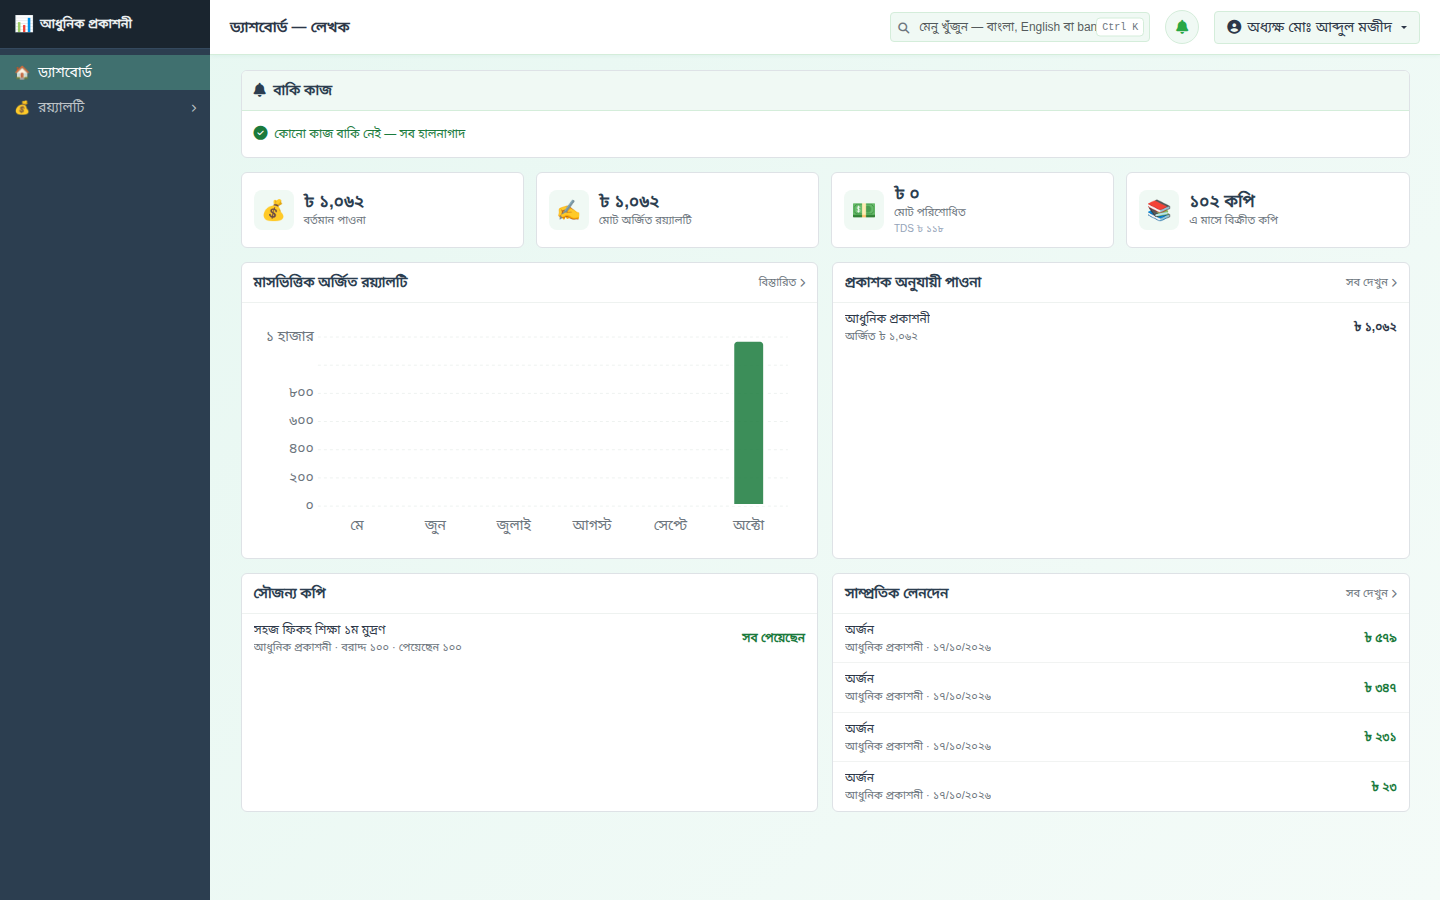The image size is (1440, 900).
Task: Click the transaction amount ৳ ৩৪৭
Action: point(1380,688)
